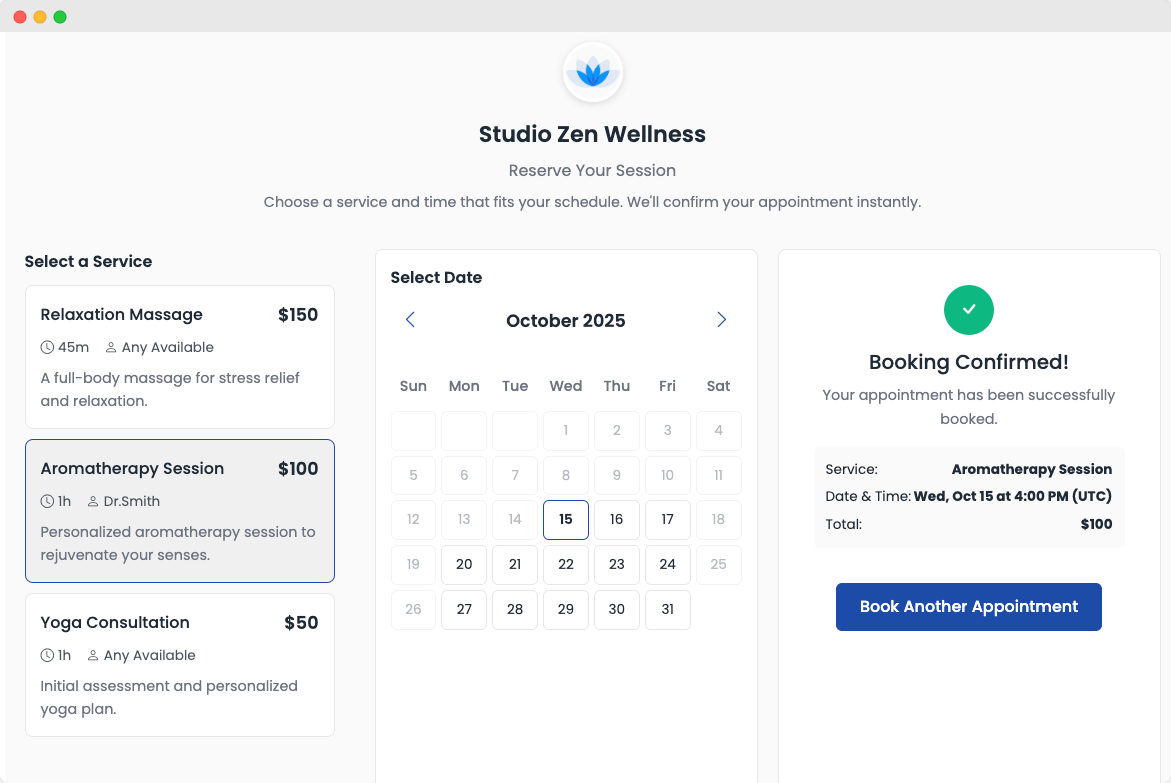Click the green confirmation checkmark icon
Viewport: 1171px width, 783px height.
click(968, 310)
